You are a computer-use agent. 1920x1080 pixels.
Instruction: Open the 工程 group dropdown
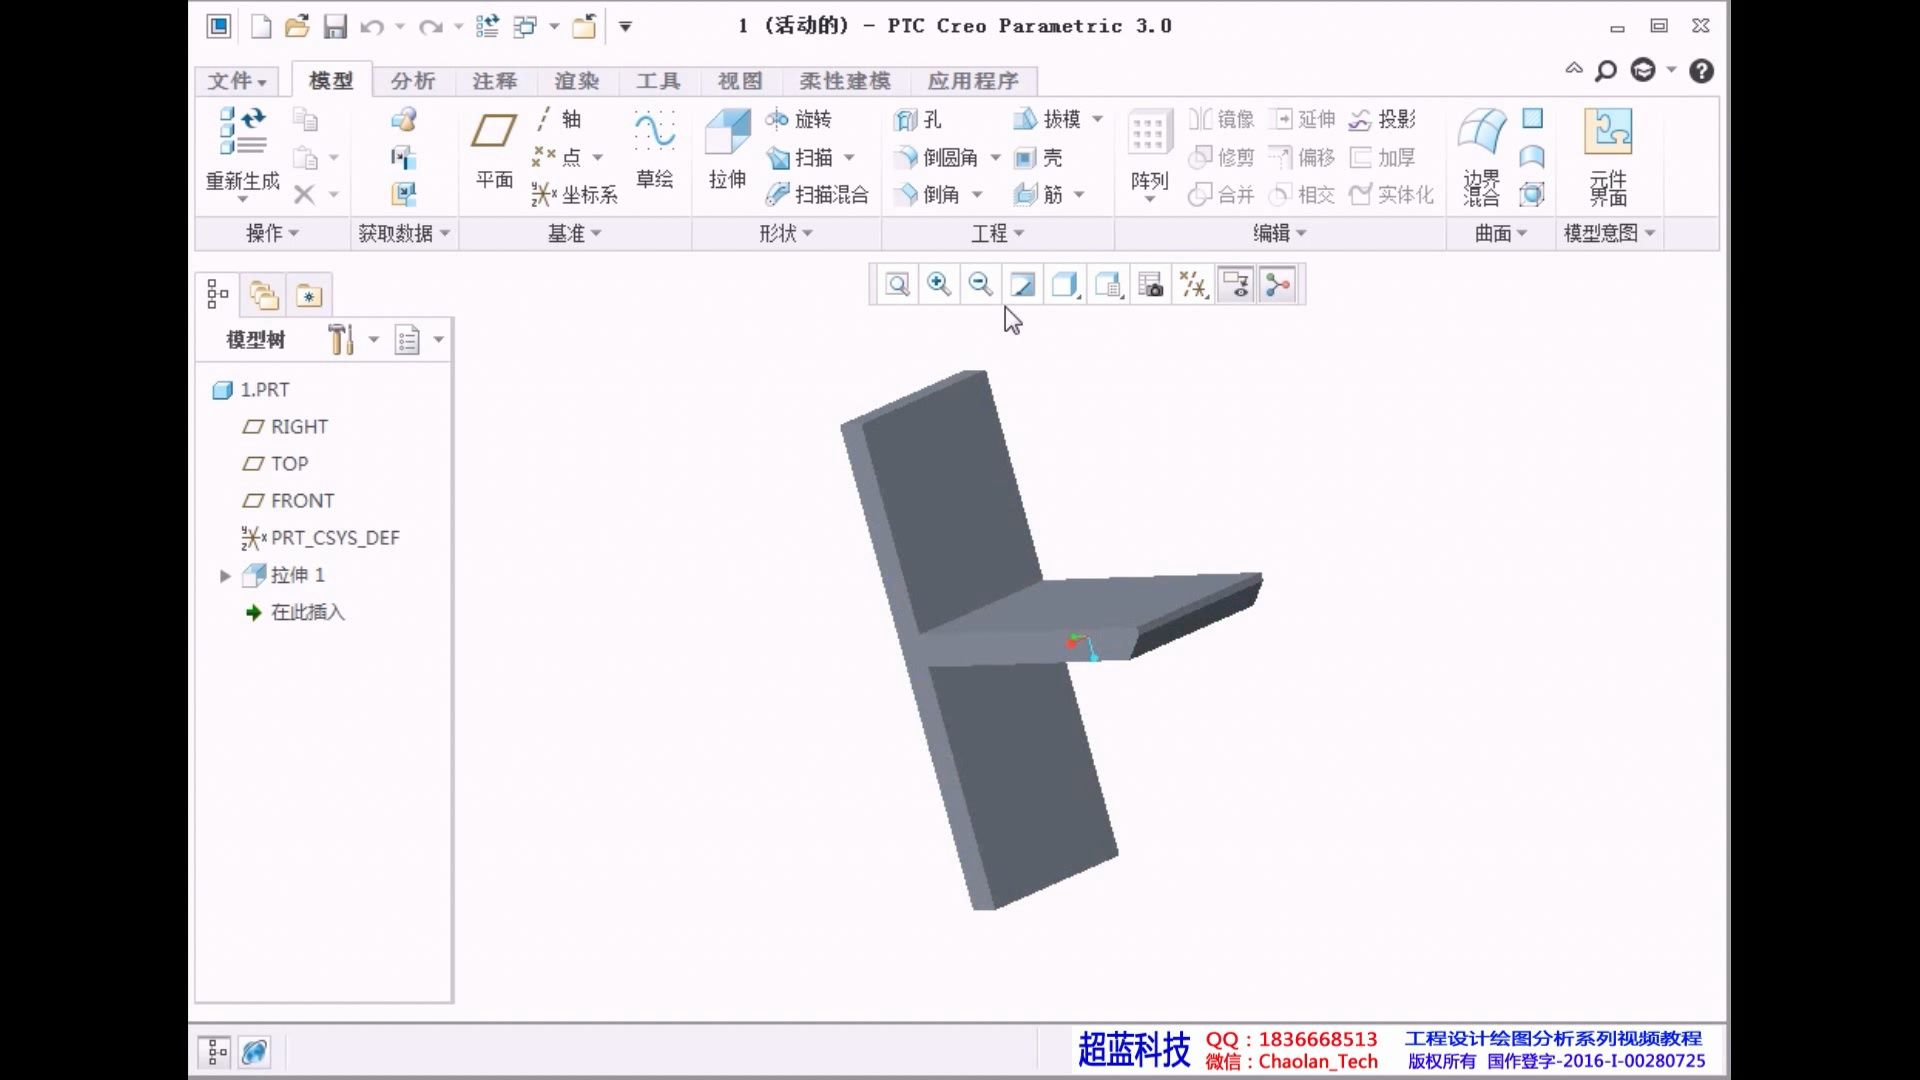(998, 234)
